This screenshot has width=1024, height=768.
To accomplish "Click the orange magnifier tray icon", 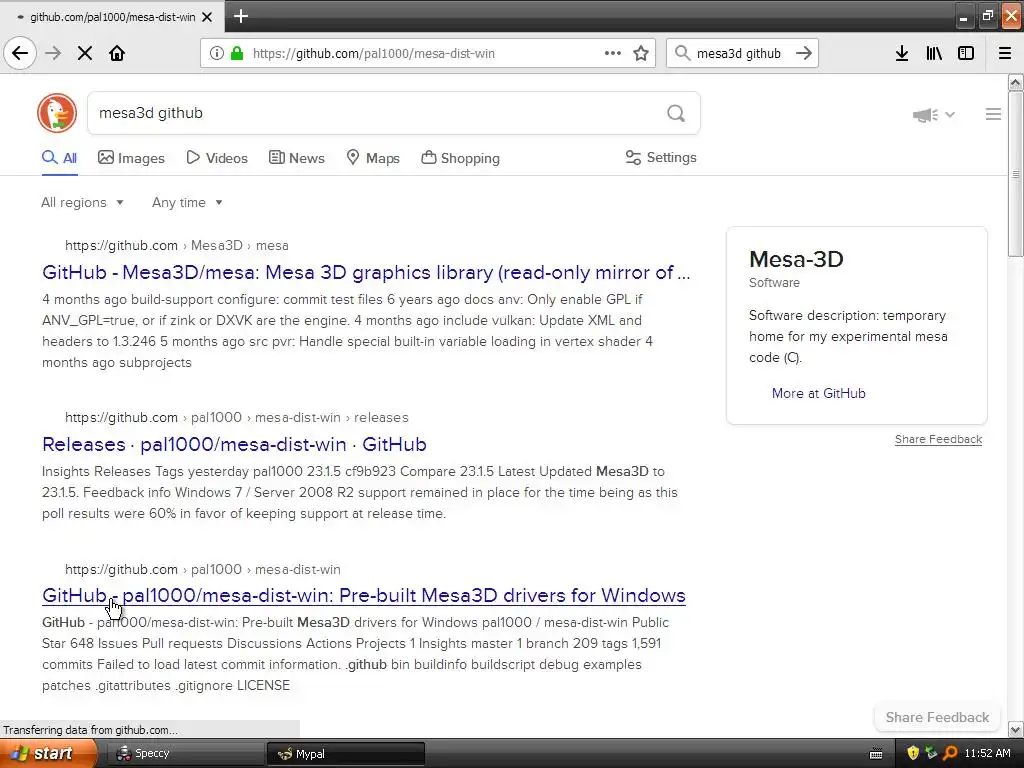I will point(950,753).
